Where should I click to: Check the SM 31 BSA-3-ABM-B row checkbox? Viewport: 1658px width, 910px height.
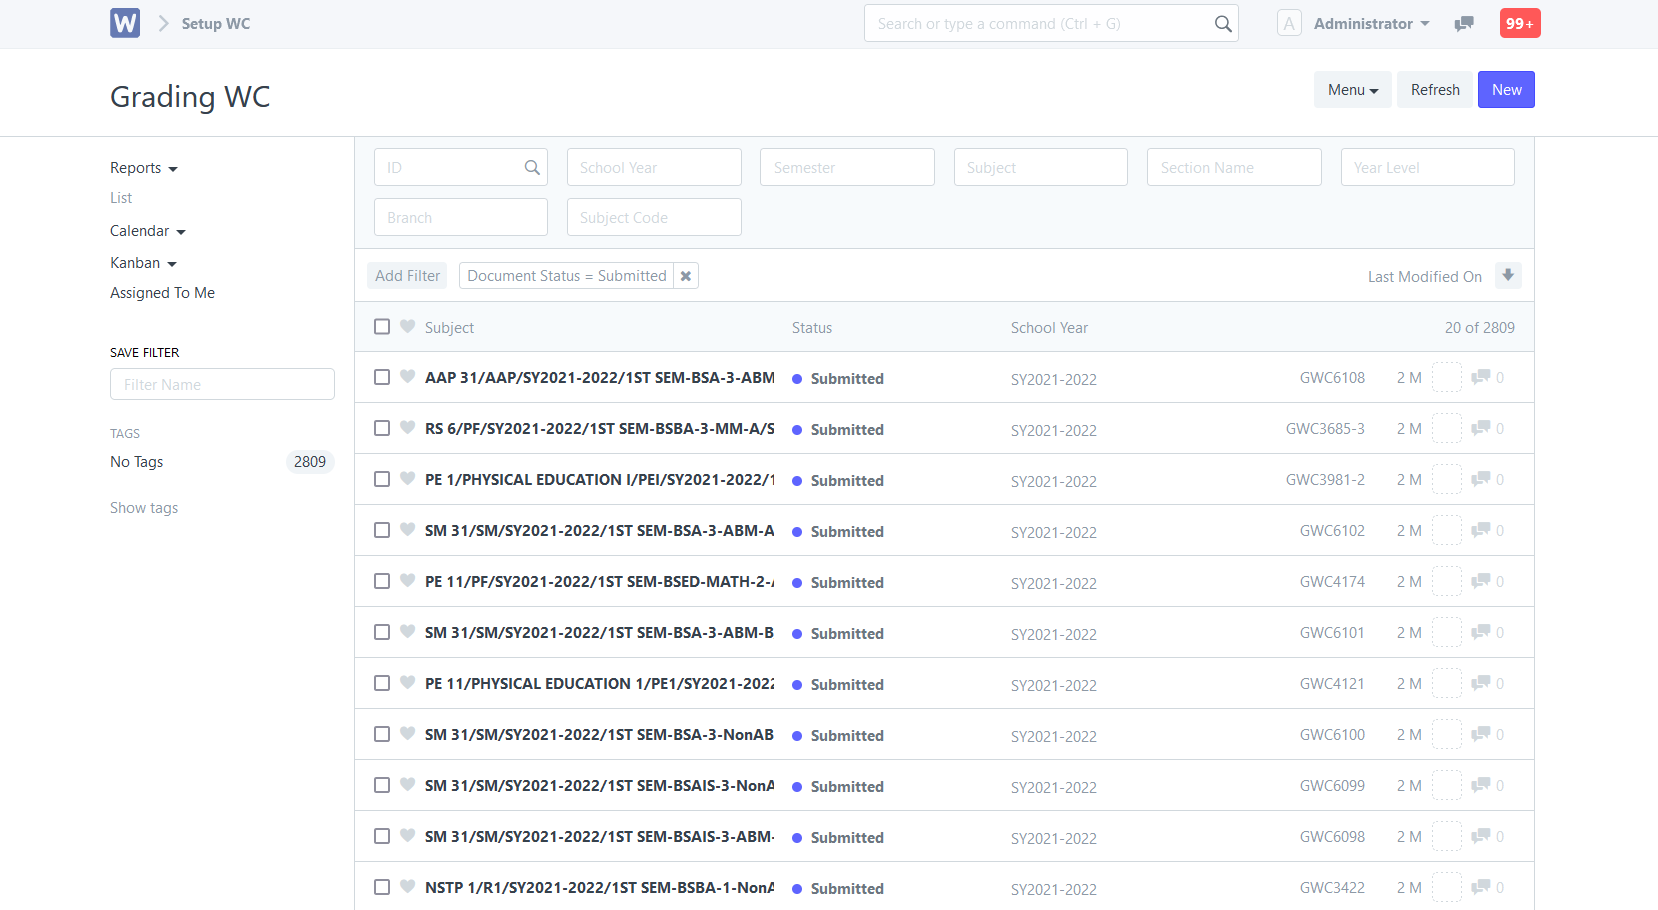pyautogui.click(x=382, y=632)
